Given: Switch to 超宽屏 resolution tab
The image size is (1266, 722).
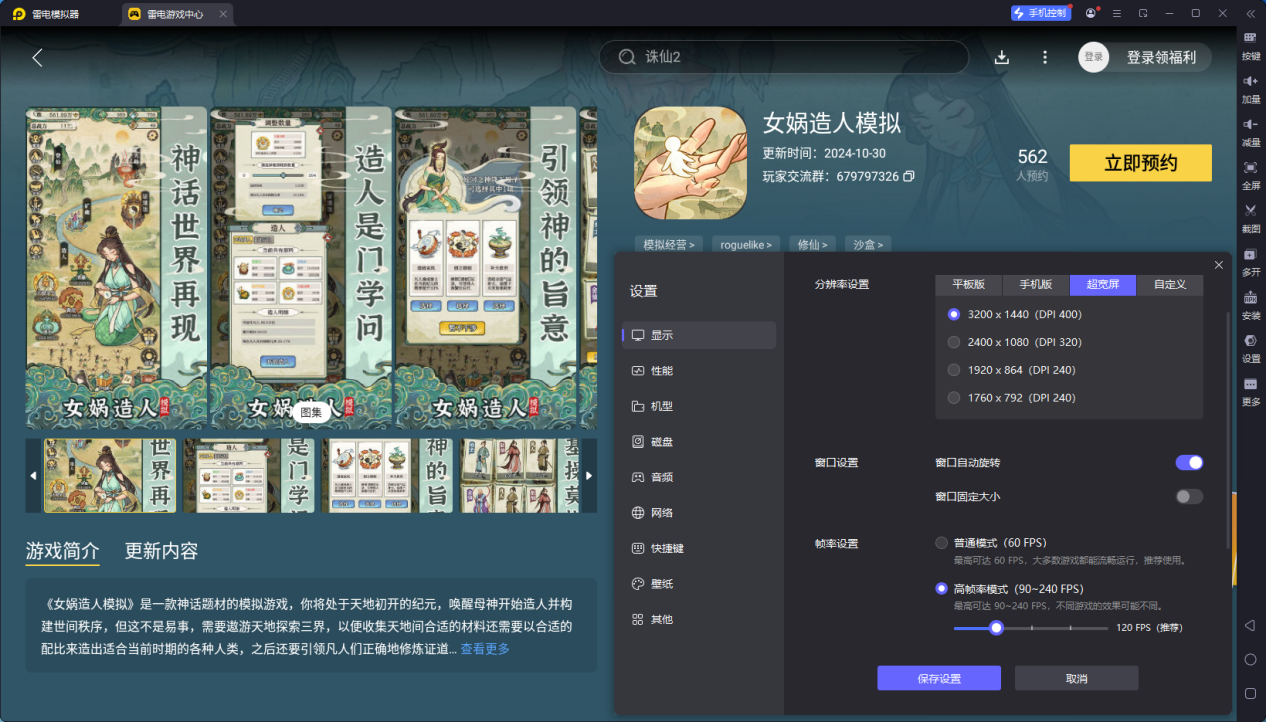Looking at the screenshot, I should click(1103, 285).
